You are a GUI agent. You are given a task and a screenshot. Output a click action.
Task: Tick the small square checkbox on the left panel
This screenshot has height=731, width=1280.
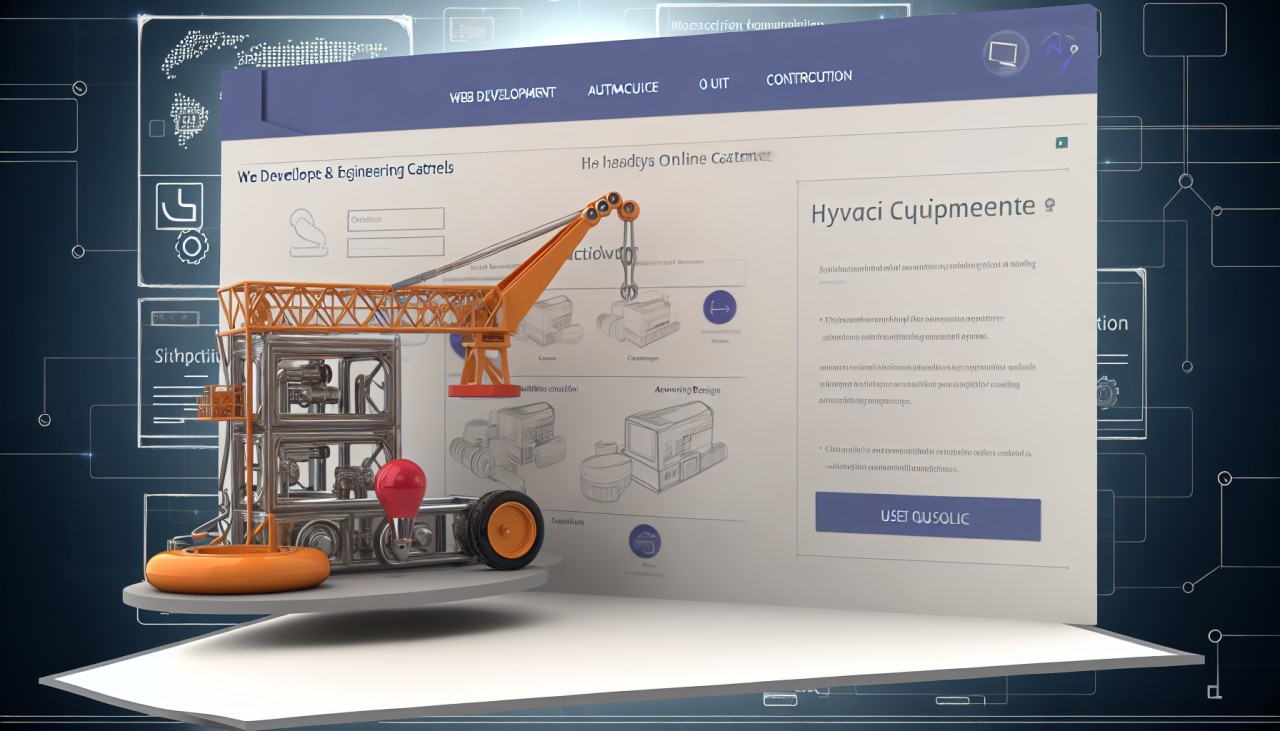click(156, 128)
